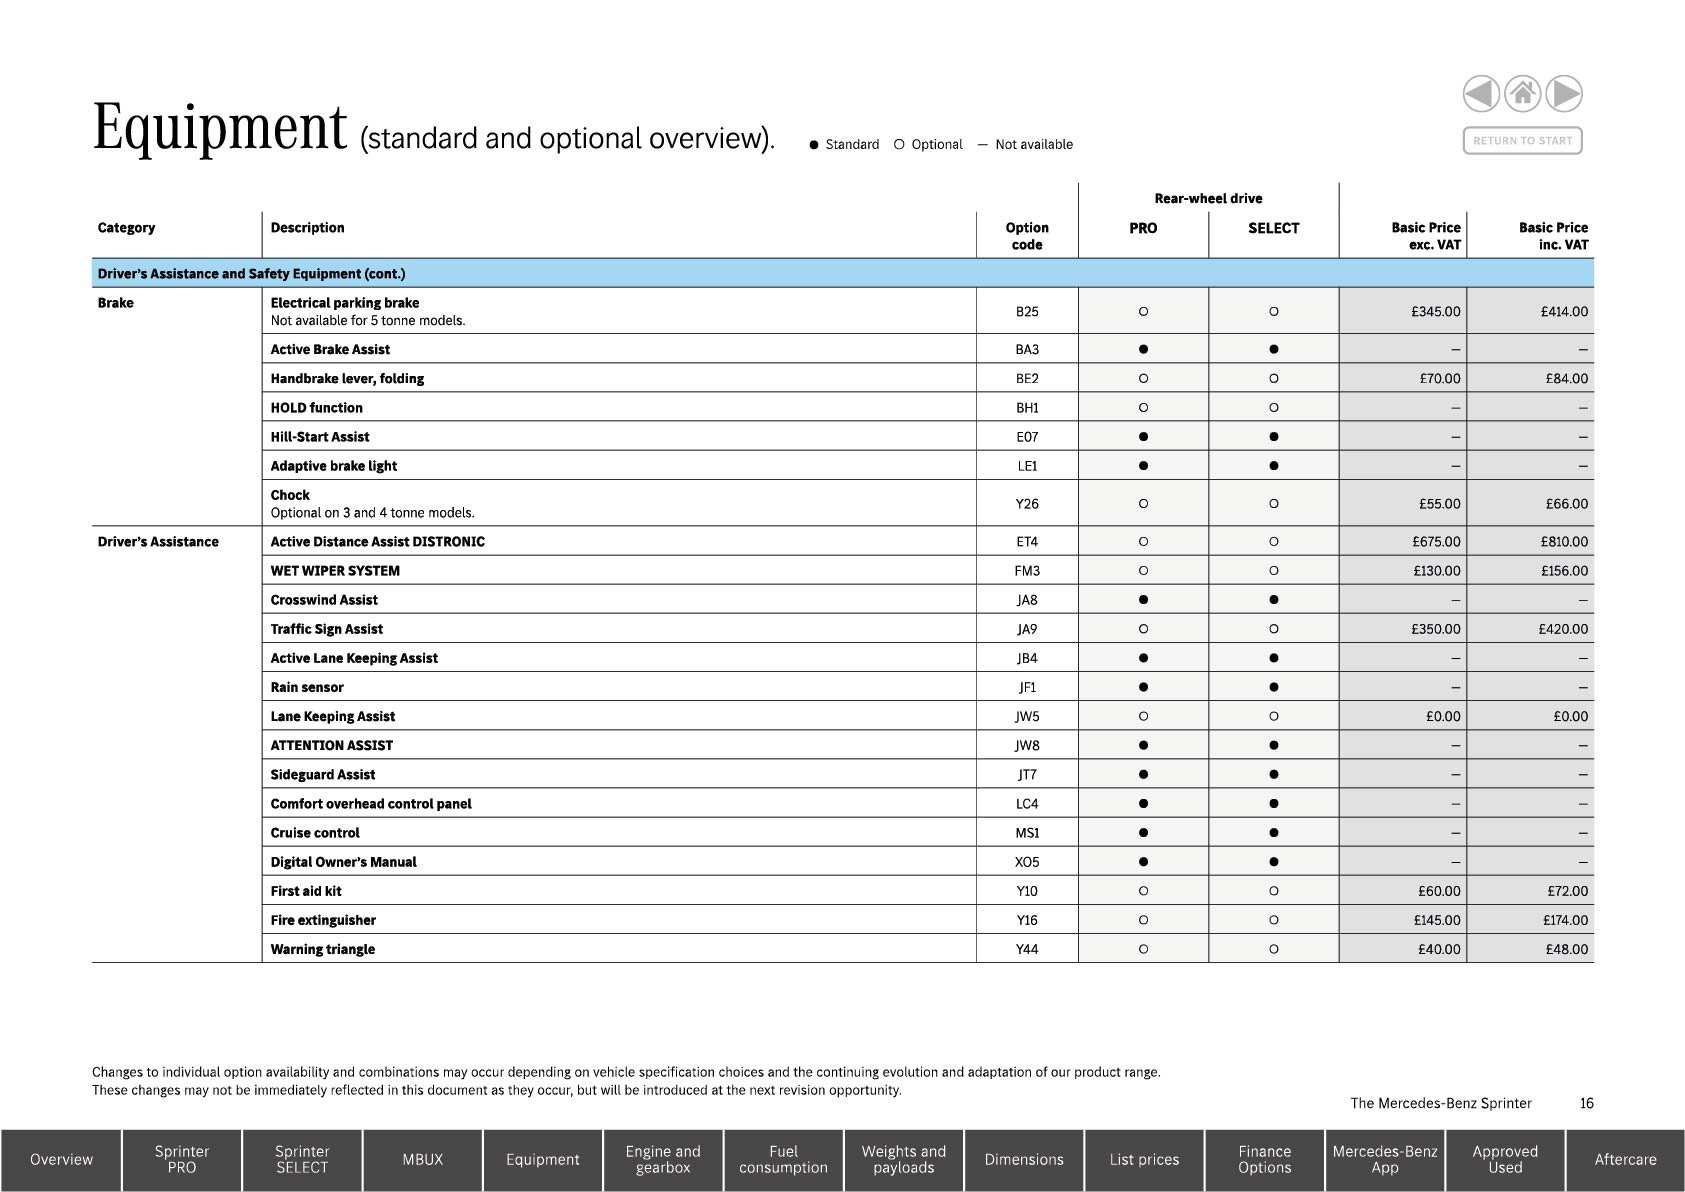Click the Option code column header
The height and width of the screenshot is (1192, 1685).
click(x=1027, y=236)
